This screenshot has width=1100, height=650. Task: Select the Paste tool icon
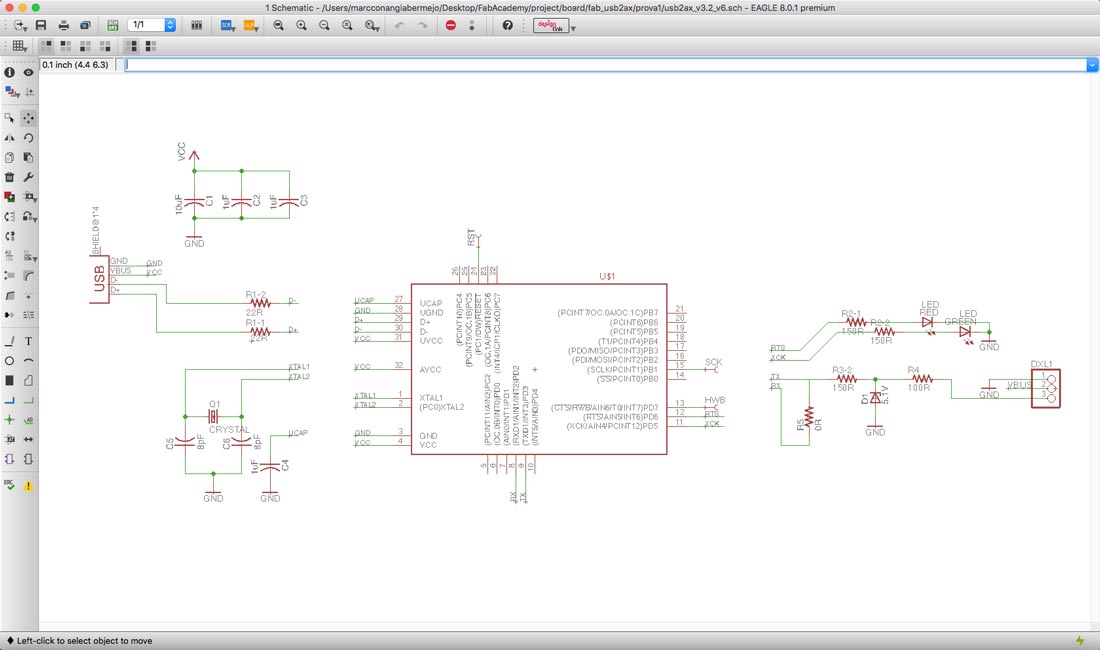(28, 157)
